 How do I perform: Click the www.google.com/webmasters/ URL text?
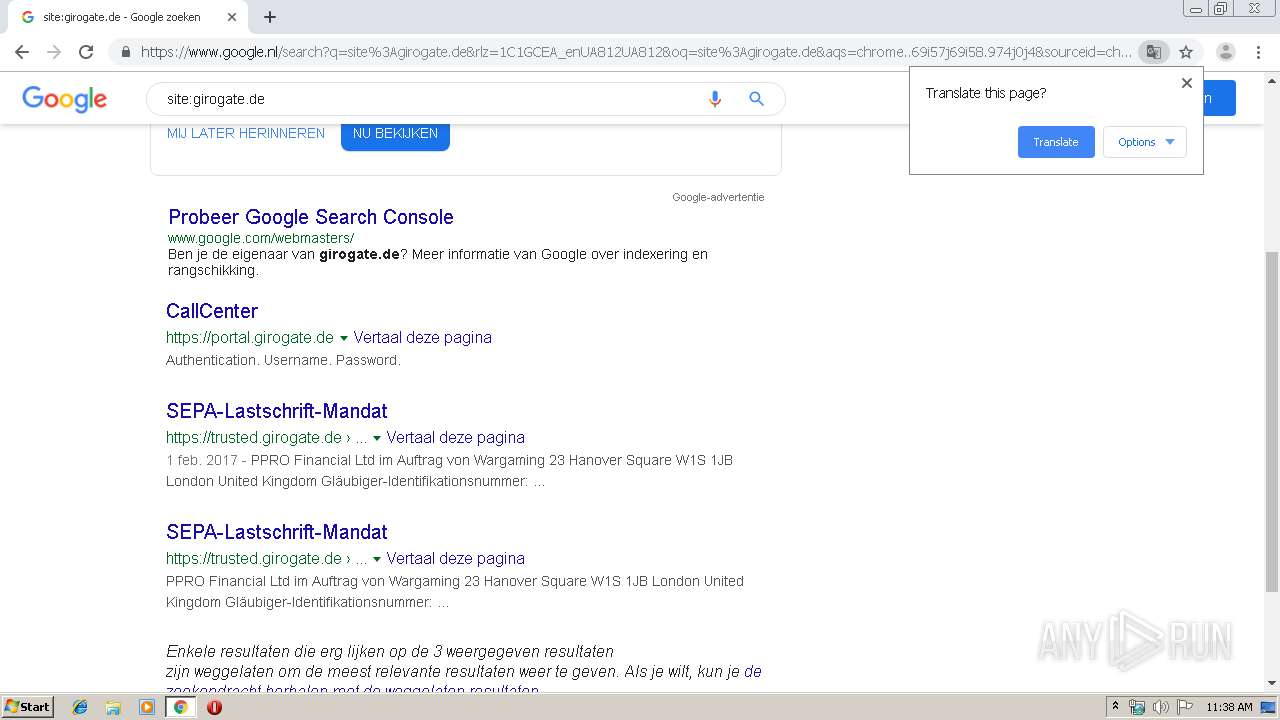click(x=261, y=238)
